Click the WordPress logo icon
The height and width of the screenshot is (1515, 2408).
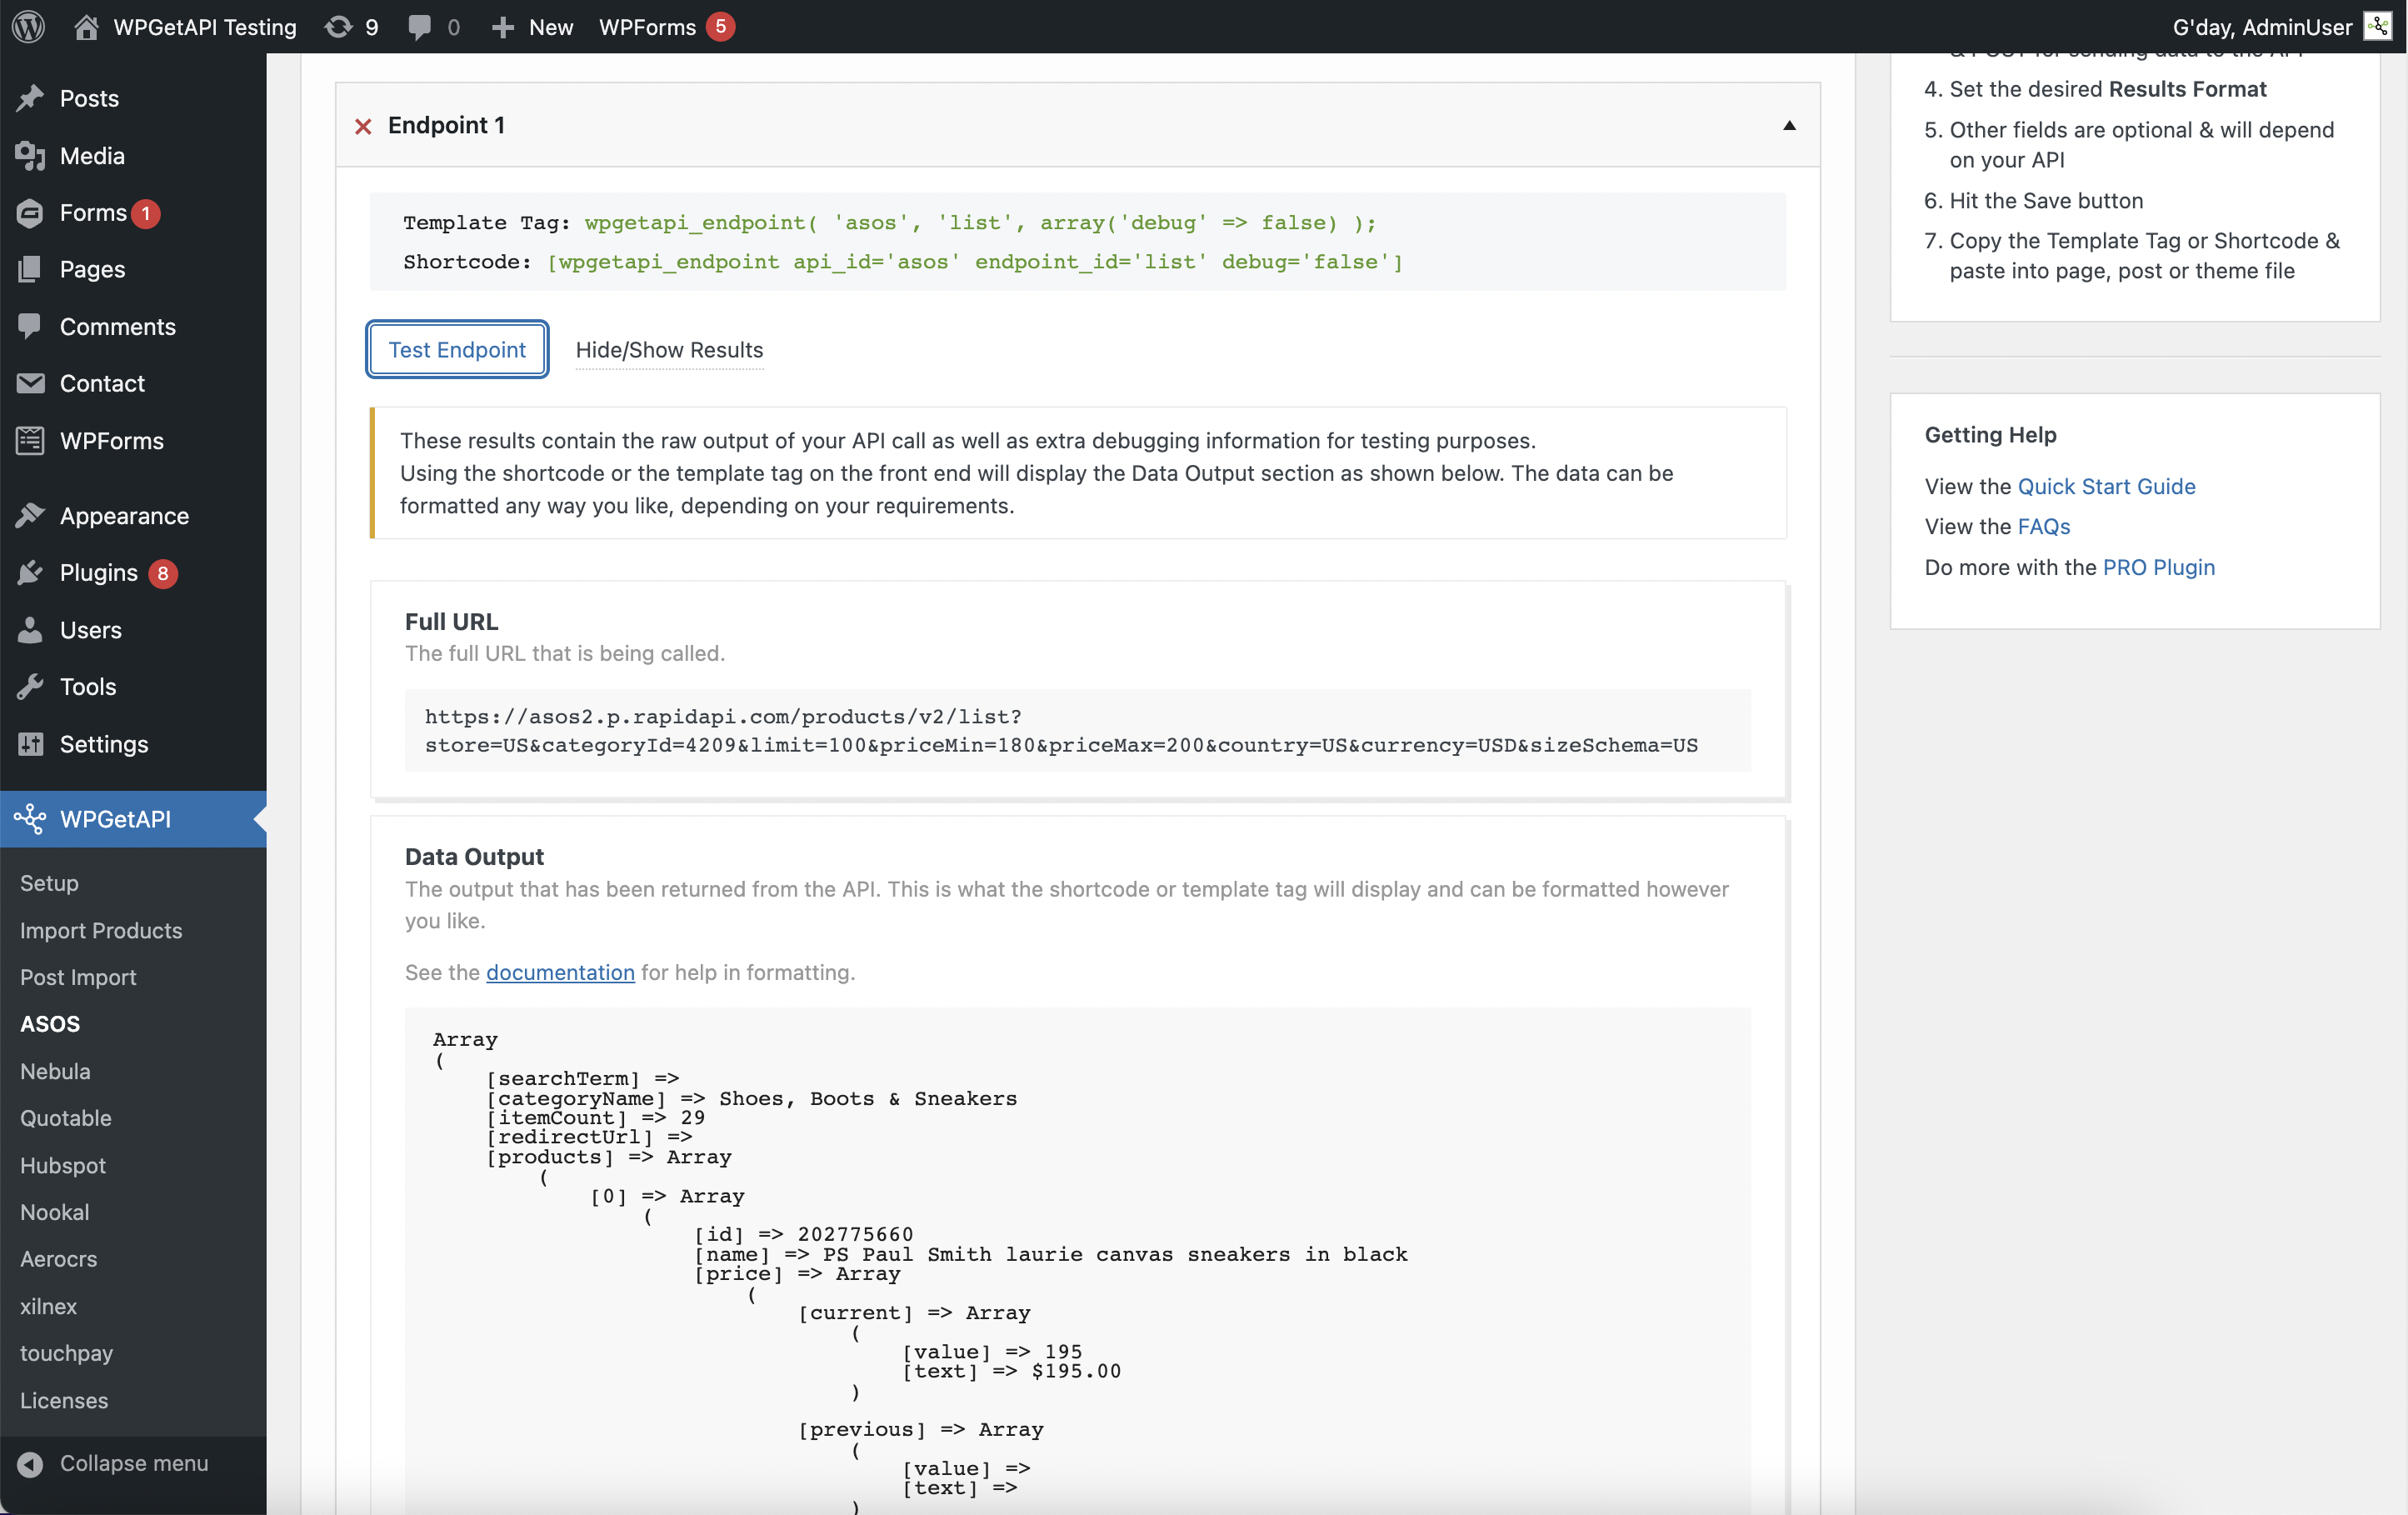(29, 27)
